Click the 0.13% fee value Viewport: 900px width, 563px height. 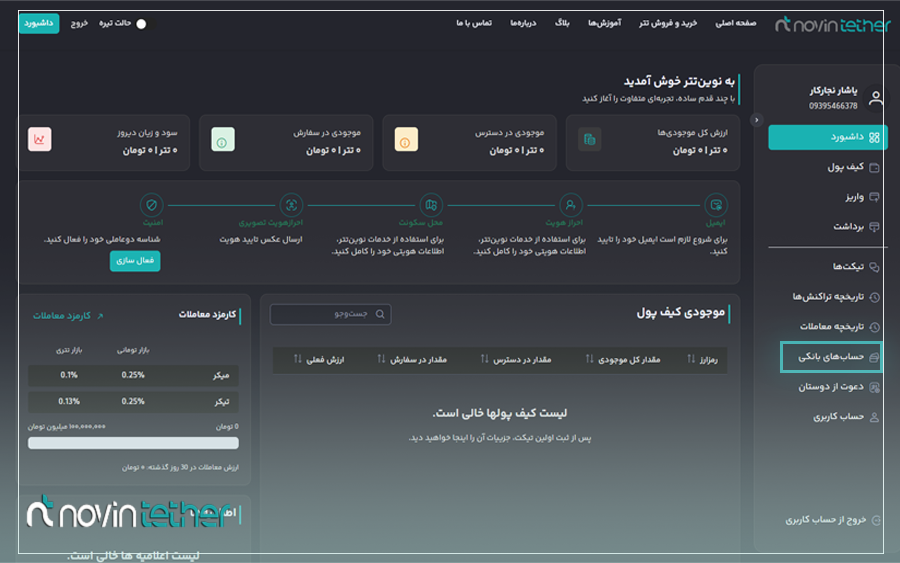pos(69,402)
